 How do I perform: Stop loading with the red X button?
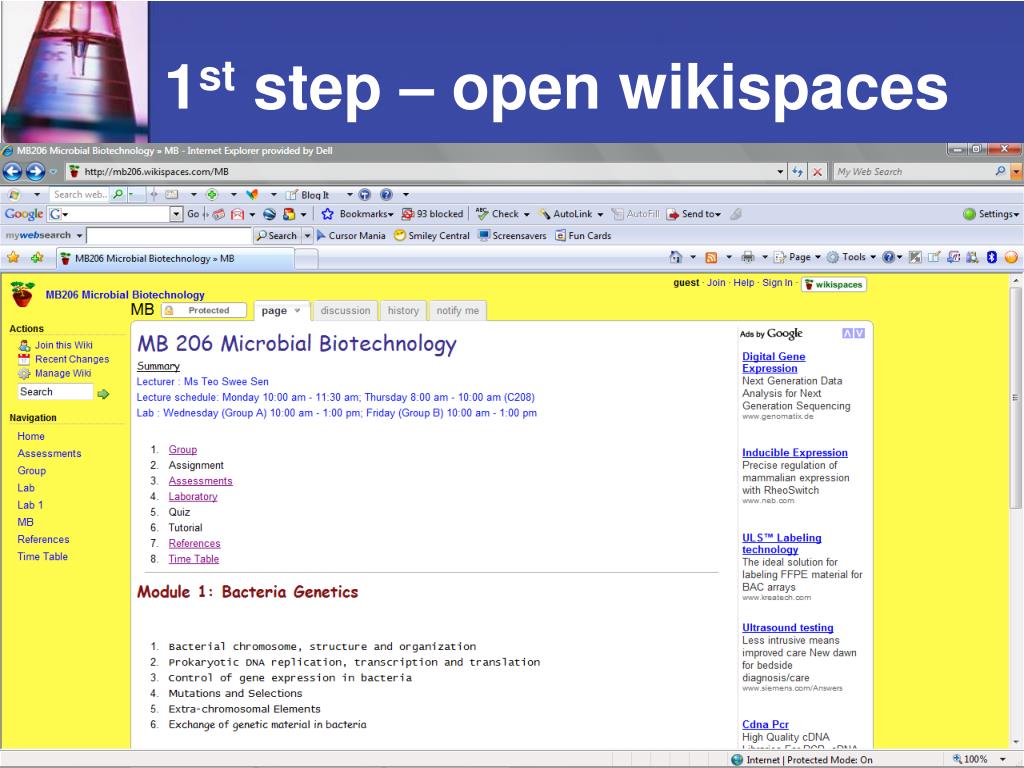point(817,172)
